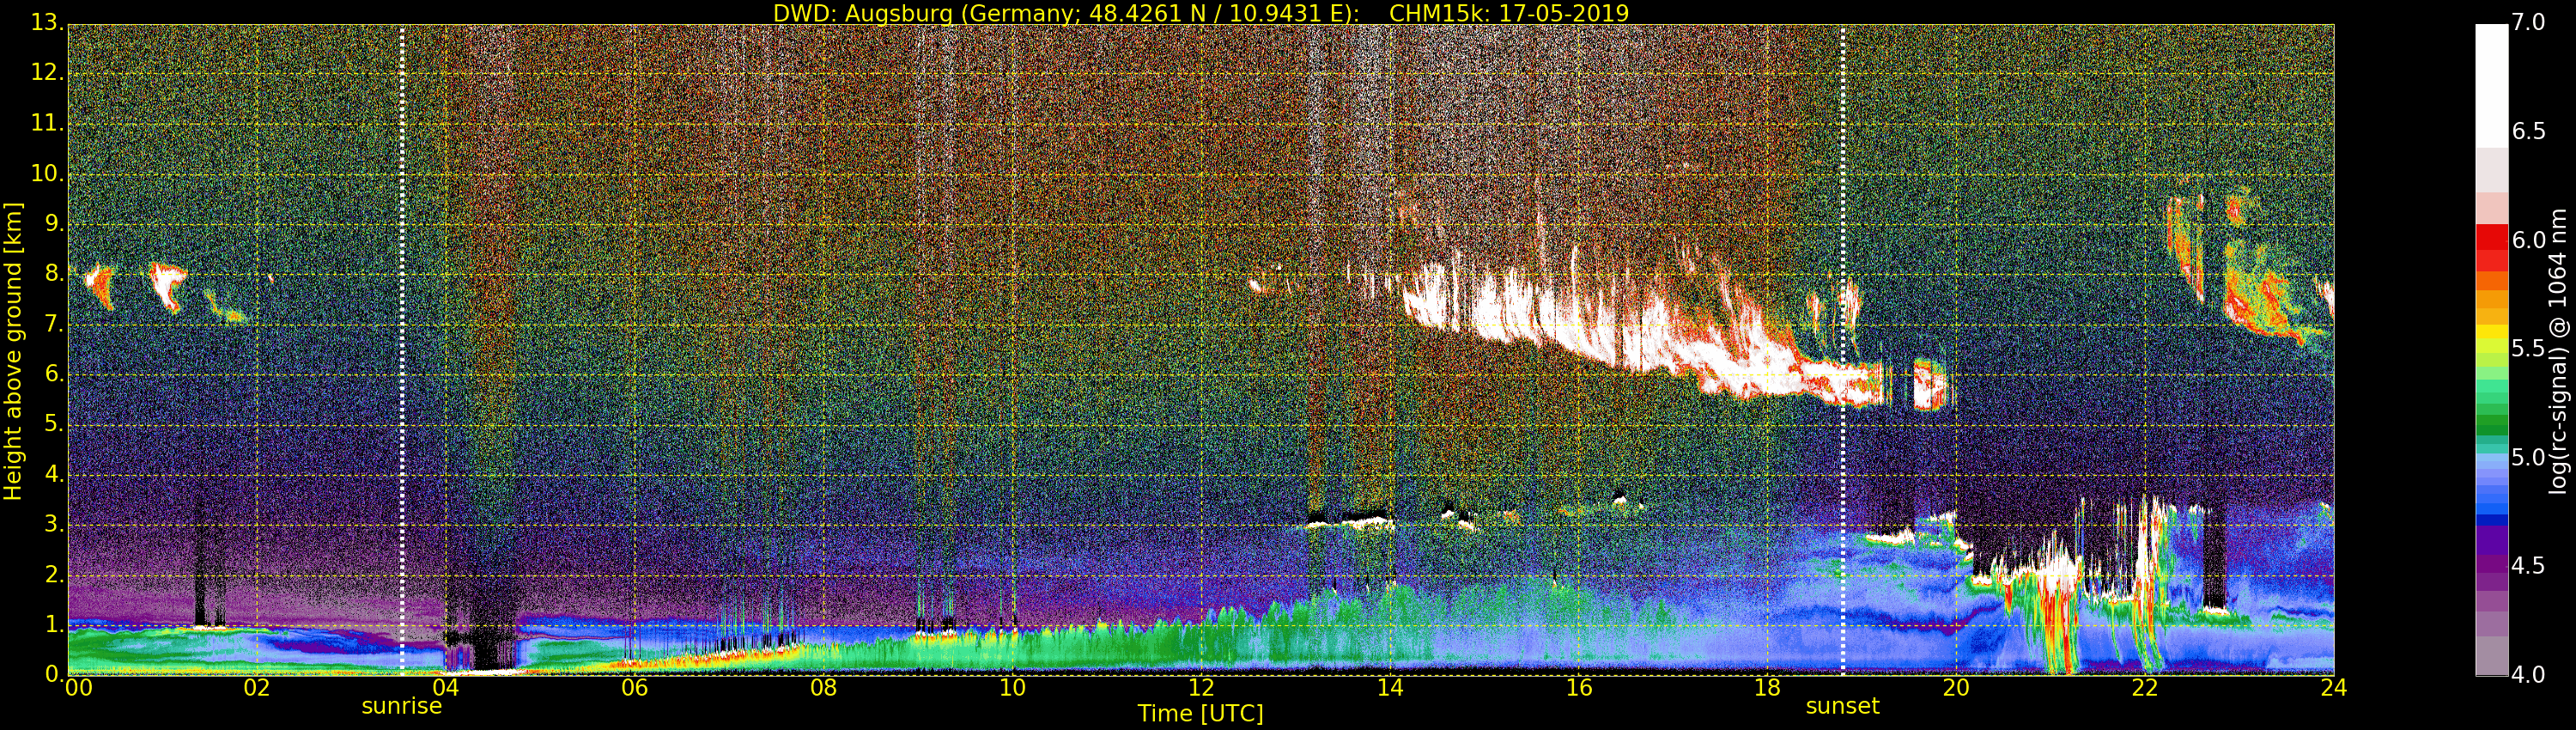Click the 4.0 colorbar value label
This screenshot has height=730, width=2576.
point(2529,674)
